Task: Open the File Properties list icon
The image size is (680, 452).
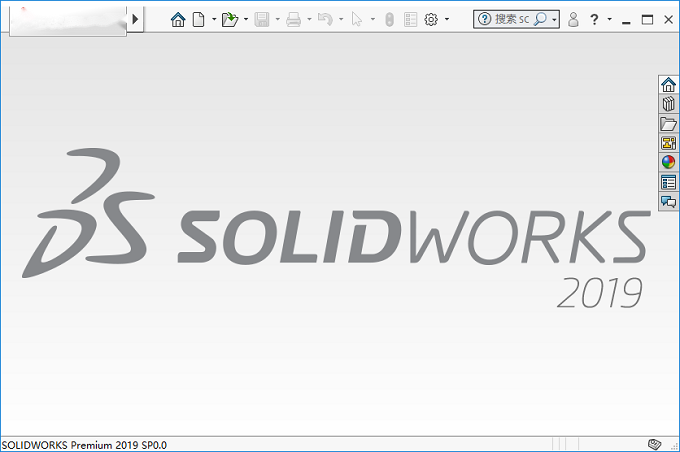Action: point(410,20)
